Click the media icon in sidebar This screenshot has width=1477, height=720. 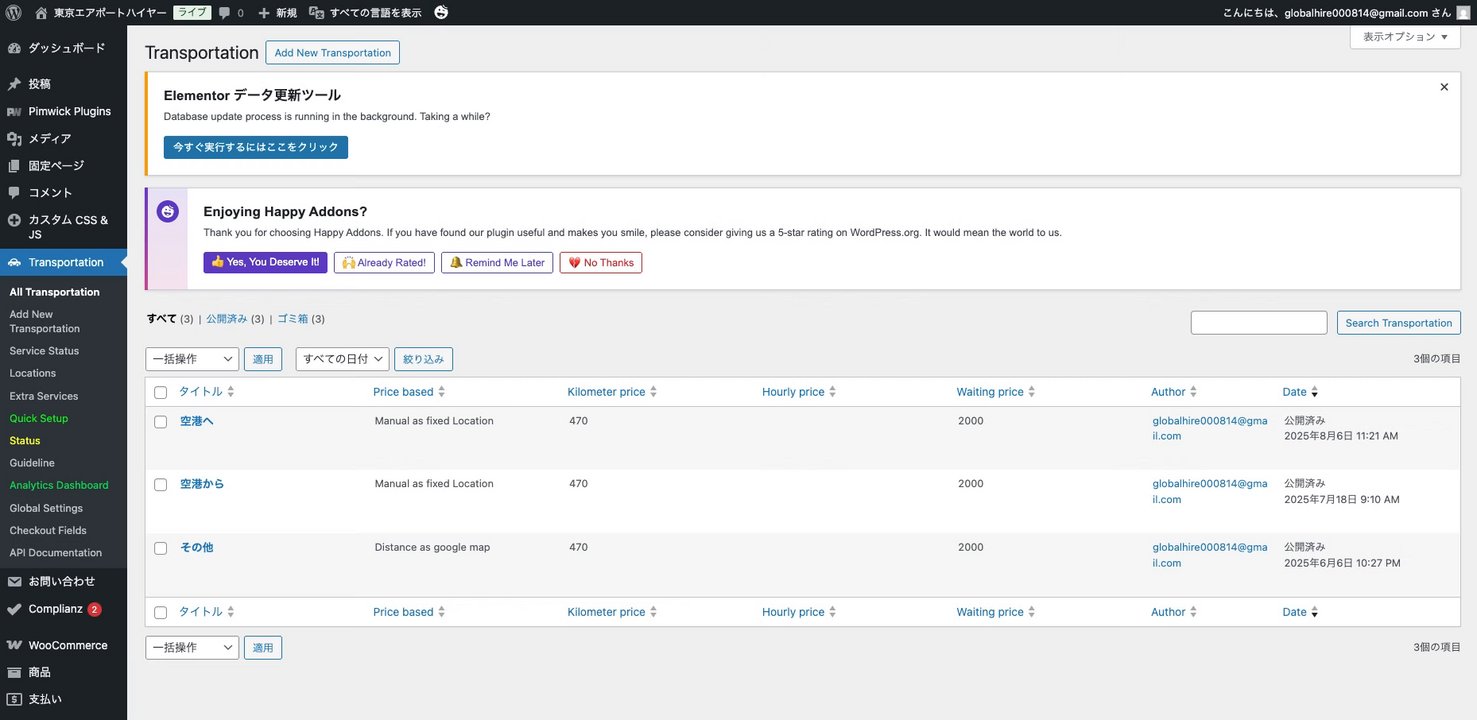tap(14, 138)
